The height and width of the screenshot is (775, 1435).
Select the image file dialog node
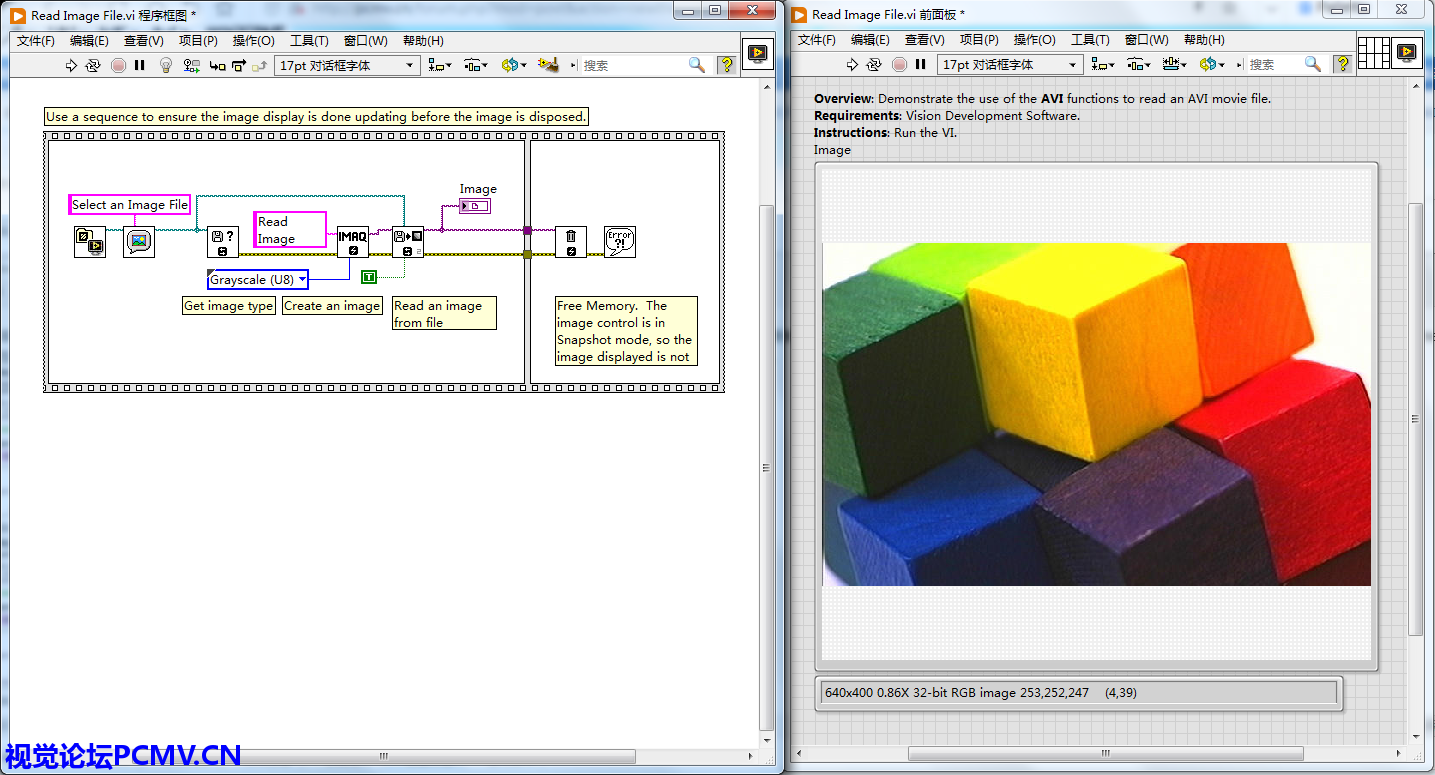[x=139, y=241]
